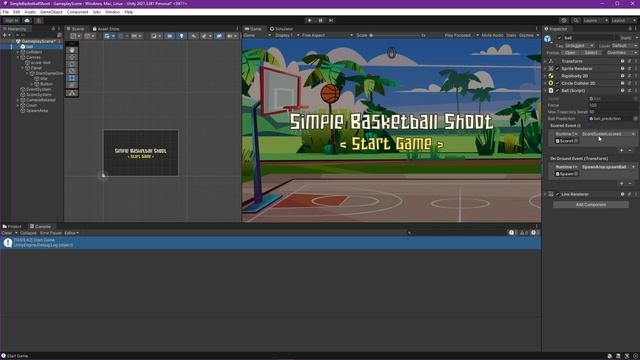This screenshot has width=640, height=360.
Task: Open the Tag dropdown in the Inspector
Action: [579, 46]
